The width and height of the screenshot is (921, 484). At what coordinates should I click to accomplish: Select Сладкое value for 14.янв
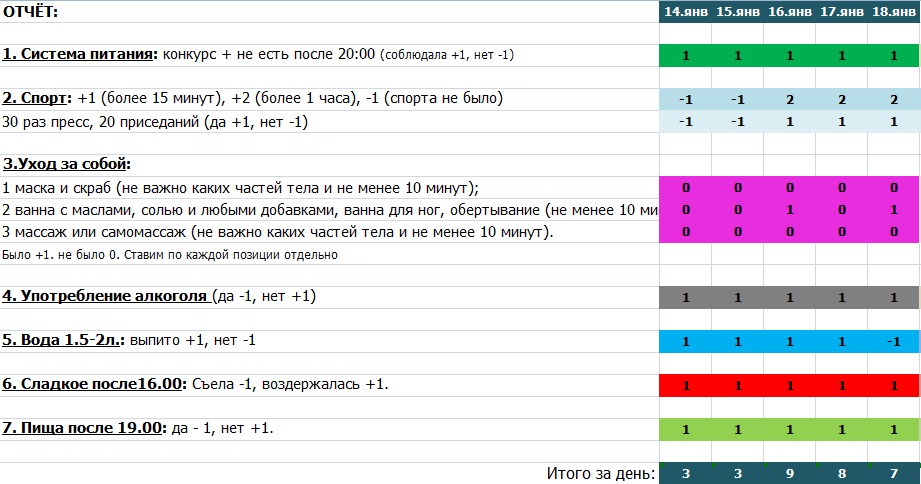(685, 385)
